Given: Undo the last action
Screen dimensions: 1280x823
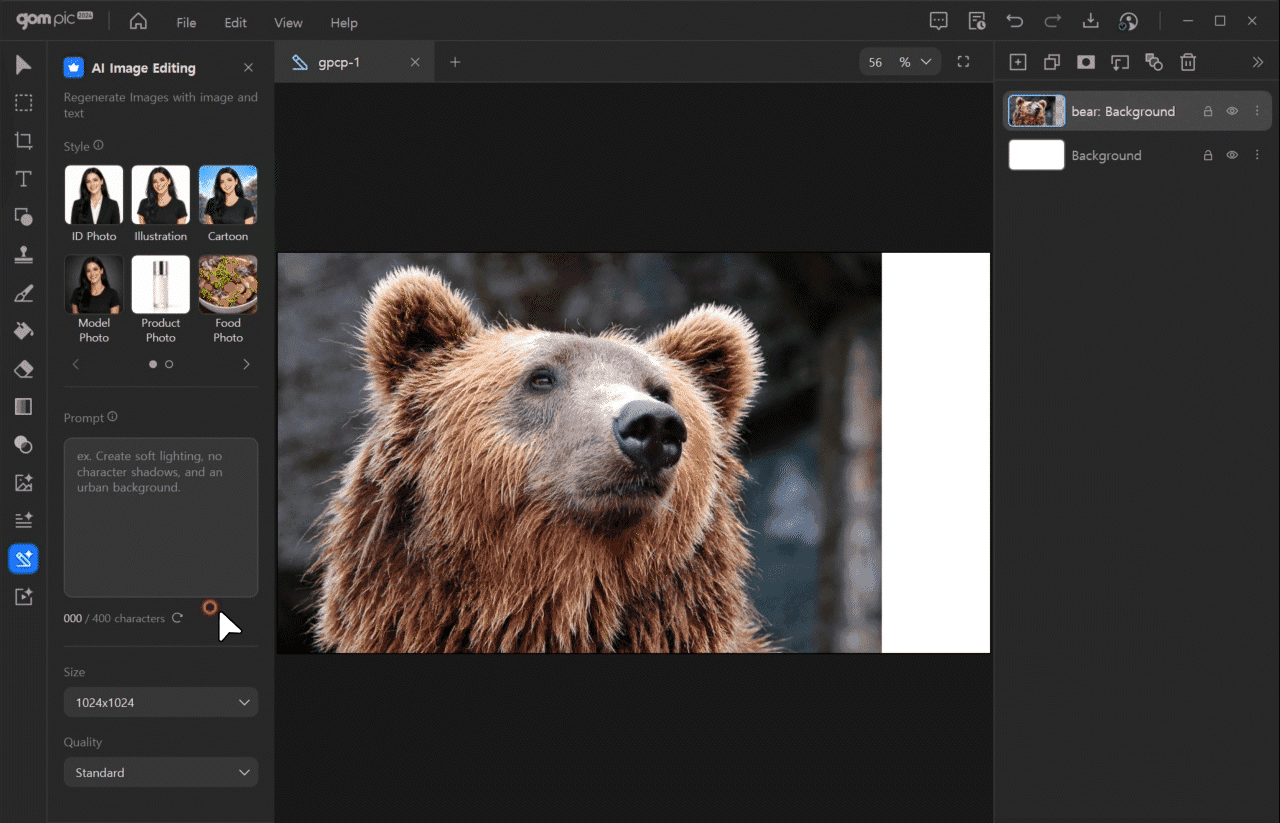Looking at the screenshot, I should (1015, 21).
